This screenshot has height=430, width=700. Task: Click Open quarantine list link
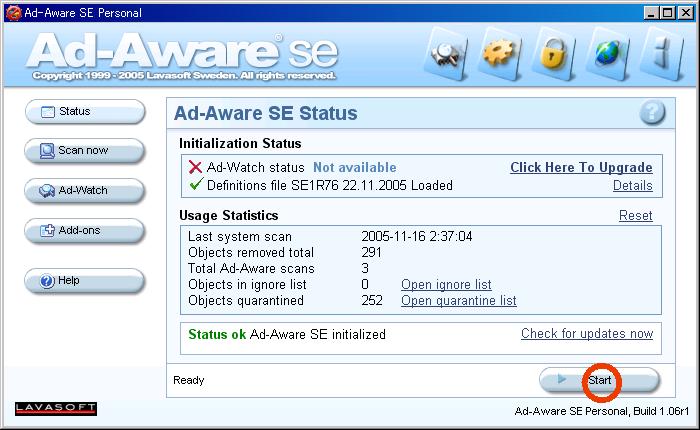[x=458, y=301]
